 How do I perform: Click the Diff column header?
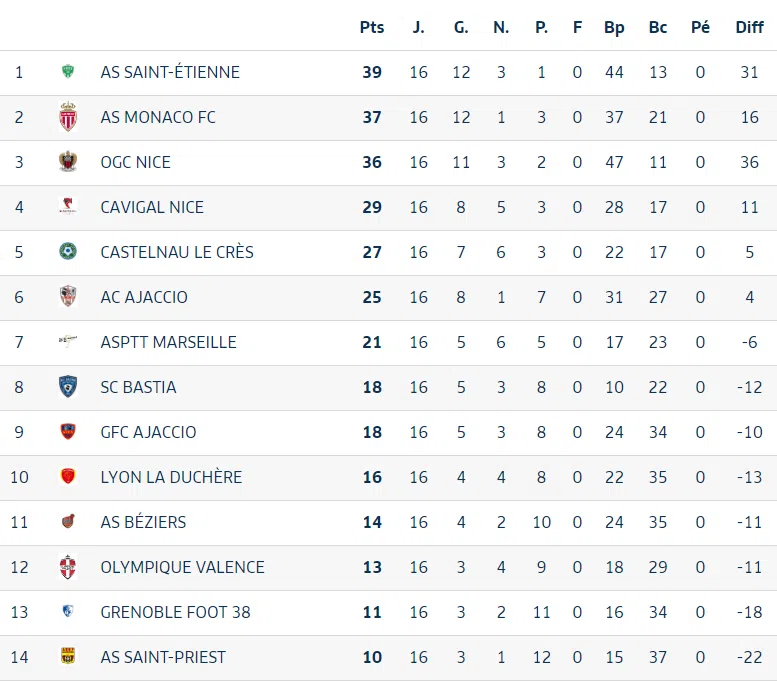click(x=749, y=28)
